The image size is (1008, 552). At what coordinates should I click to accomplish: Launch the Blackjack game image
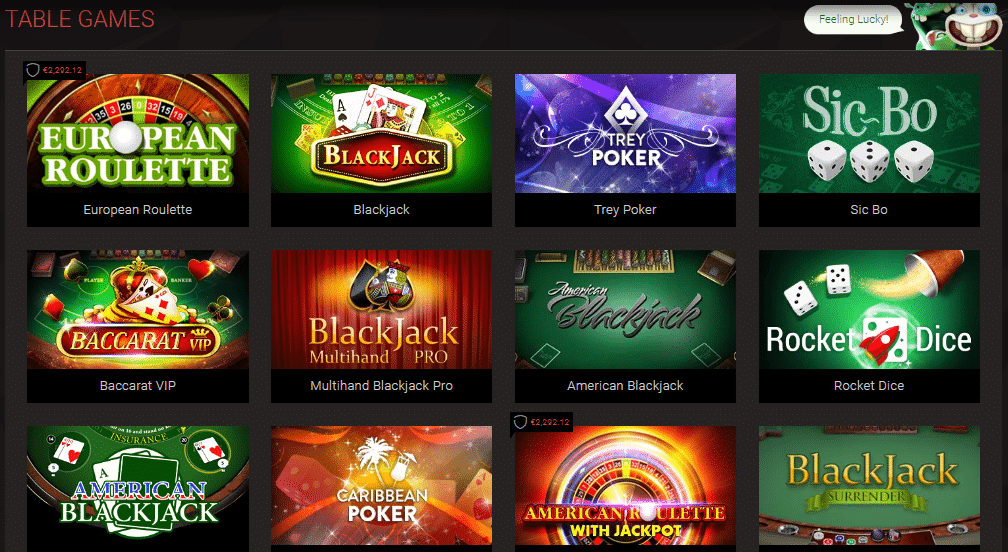coord(381,133)
